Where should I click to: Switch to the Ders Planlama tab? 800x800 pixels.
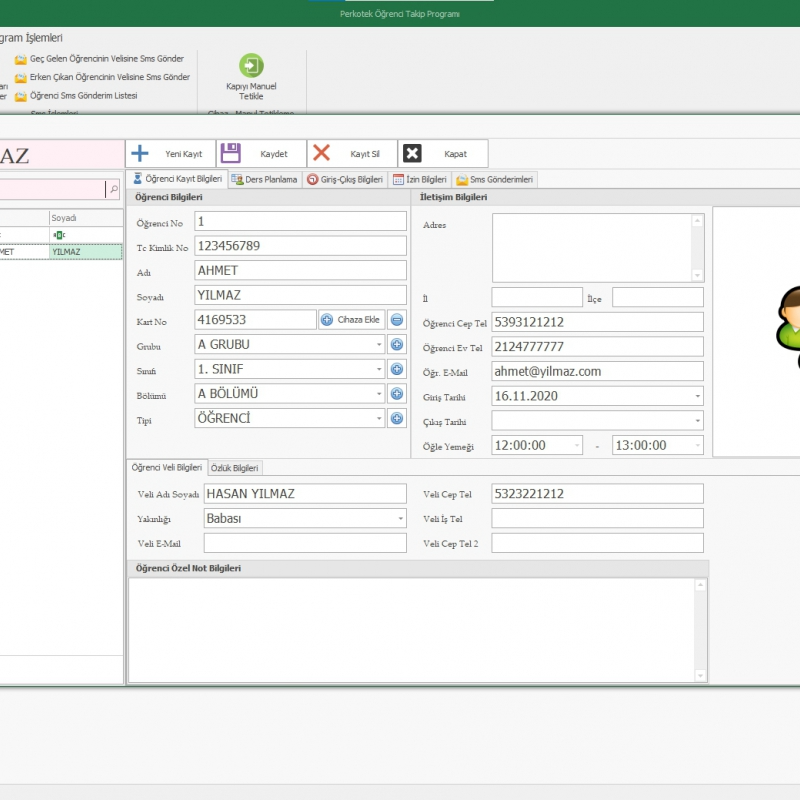[265, 180]
